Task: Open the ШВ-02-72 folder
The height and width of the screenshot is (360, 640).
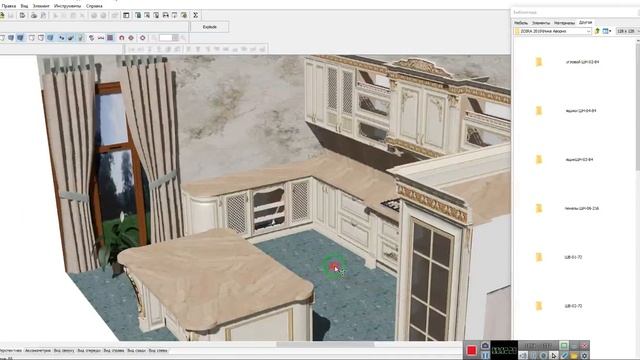Action: click(x=573, y=306)
